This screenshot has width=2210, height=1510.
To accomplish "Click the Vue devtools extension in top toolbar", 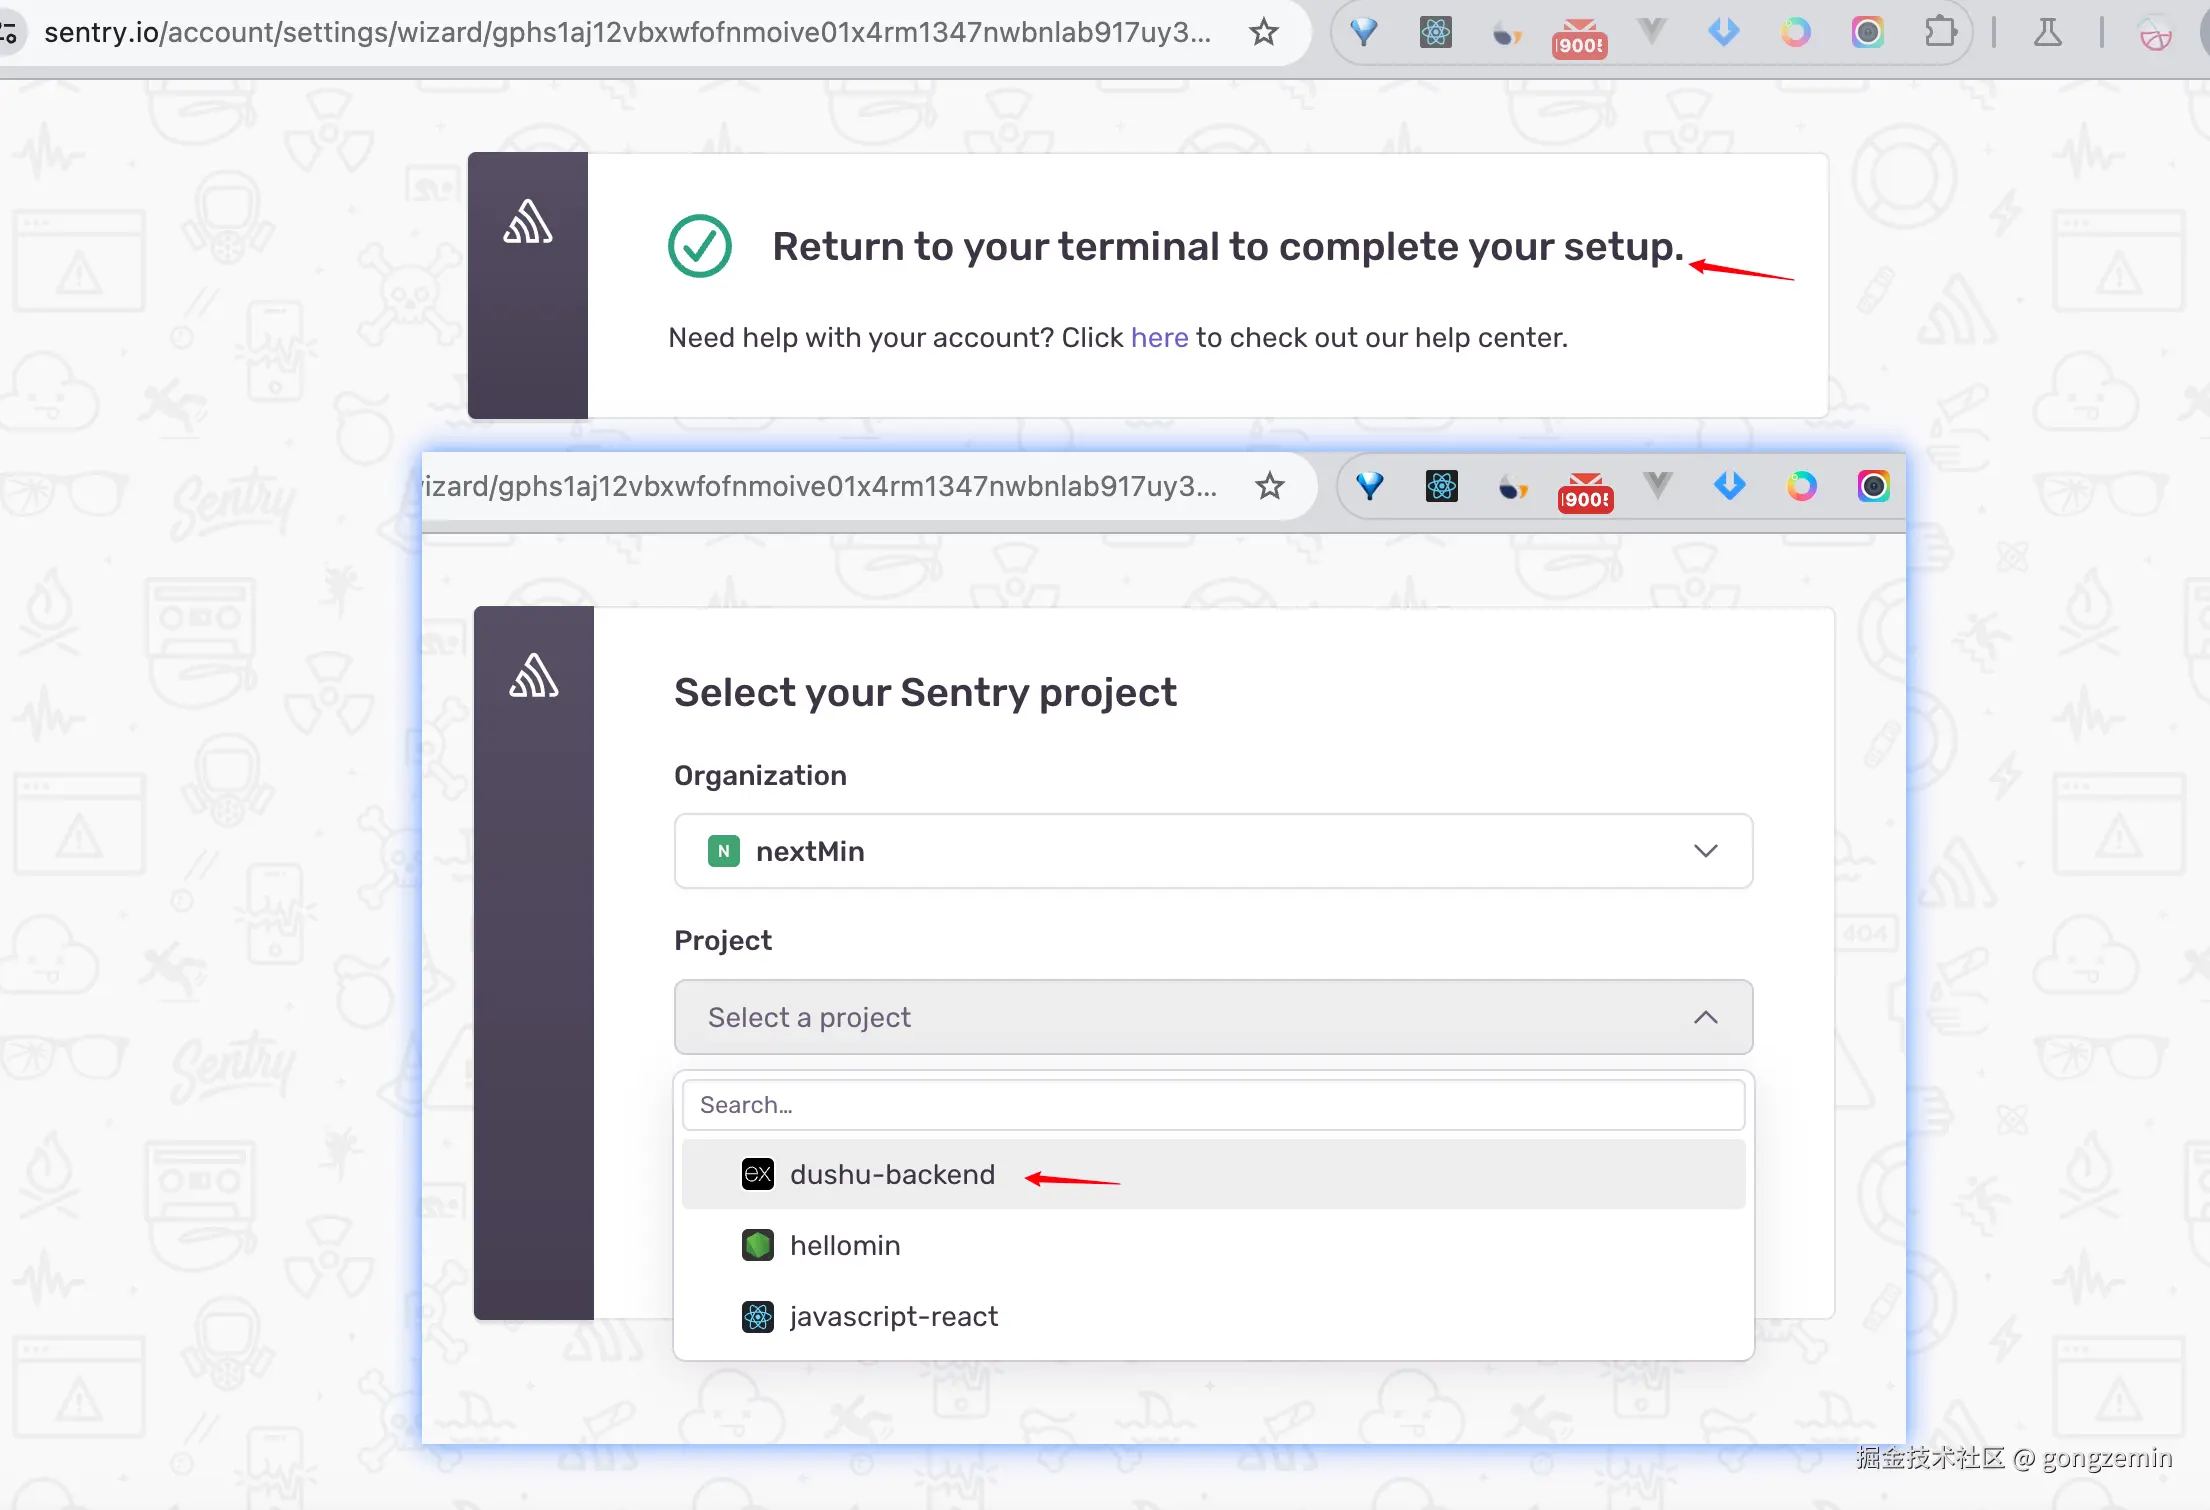I will (x=1652, y=33).
